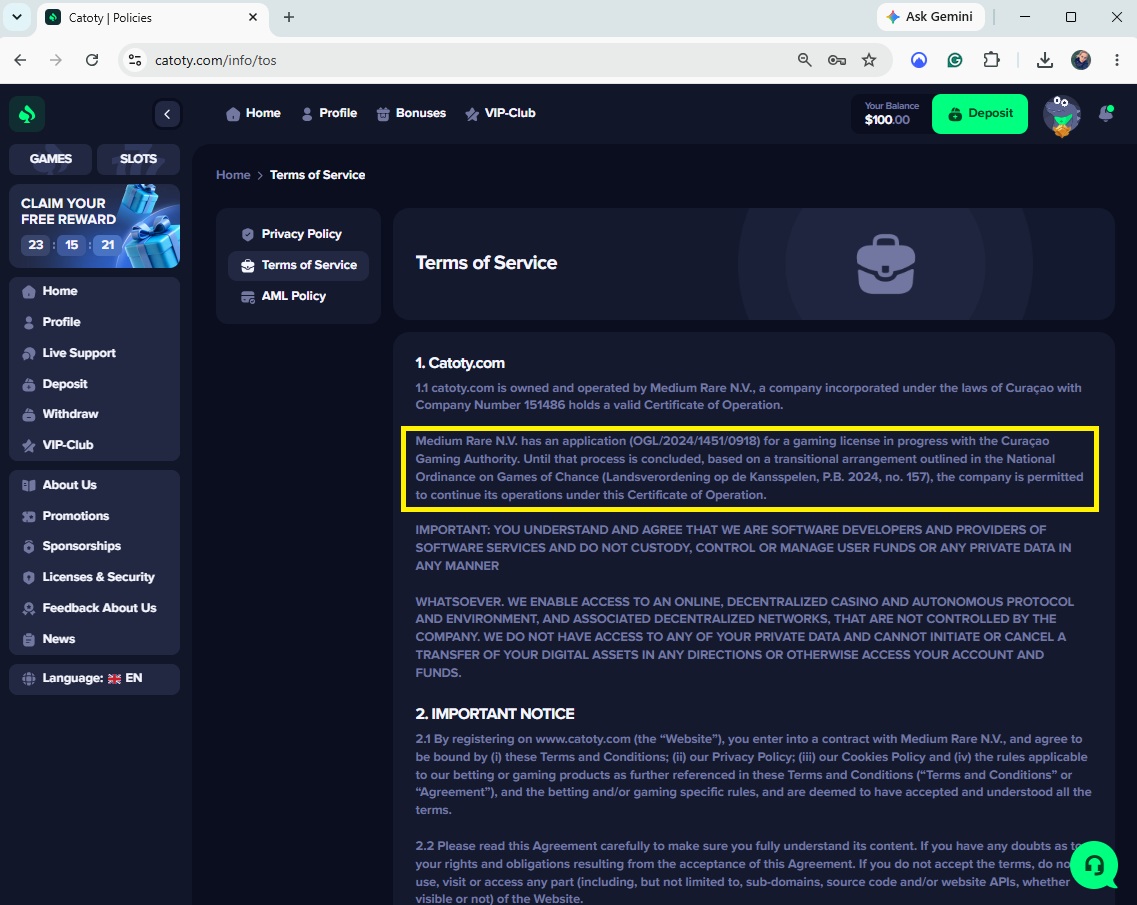Open Live Support in the sidebar
The height and width of the screenshot is (905, 1137).
pos(94,353)
